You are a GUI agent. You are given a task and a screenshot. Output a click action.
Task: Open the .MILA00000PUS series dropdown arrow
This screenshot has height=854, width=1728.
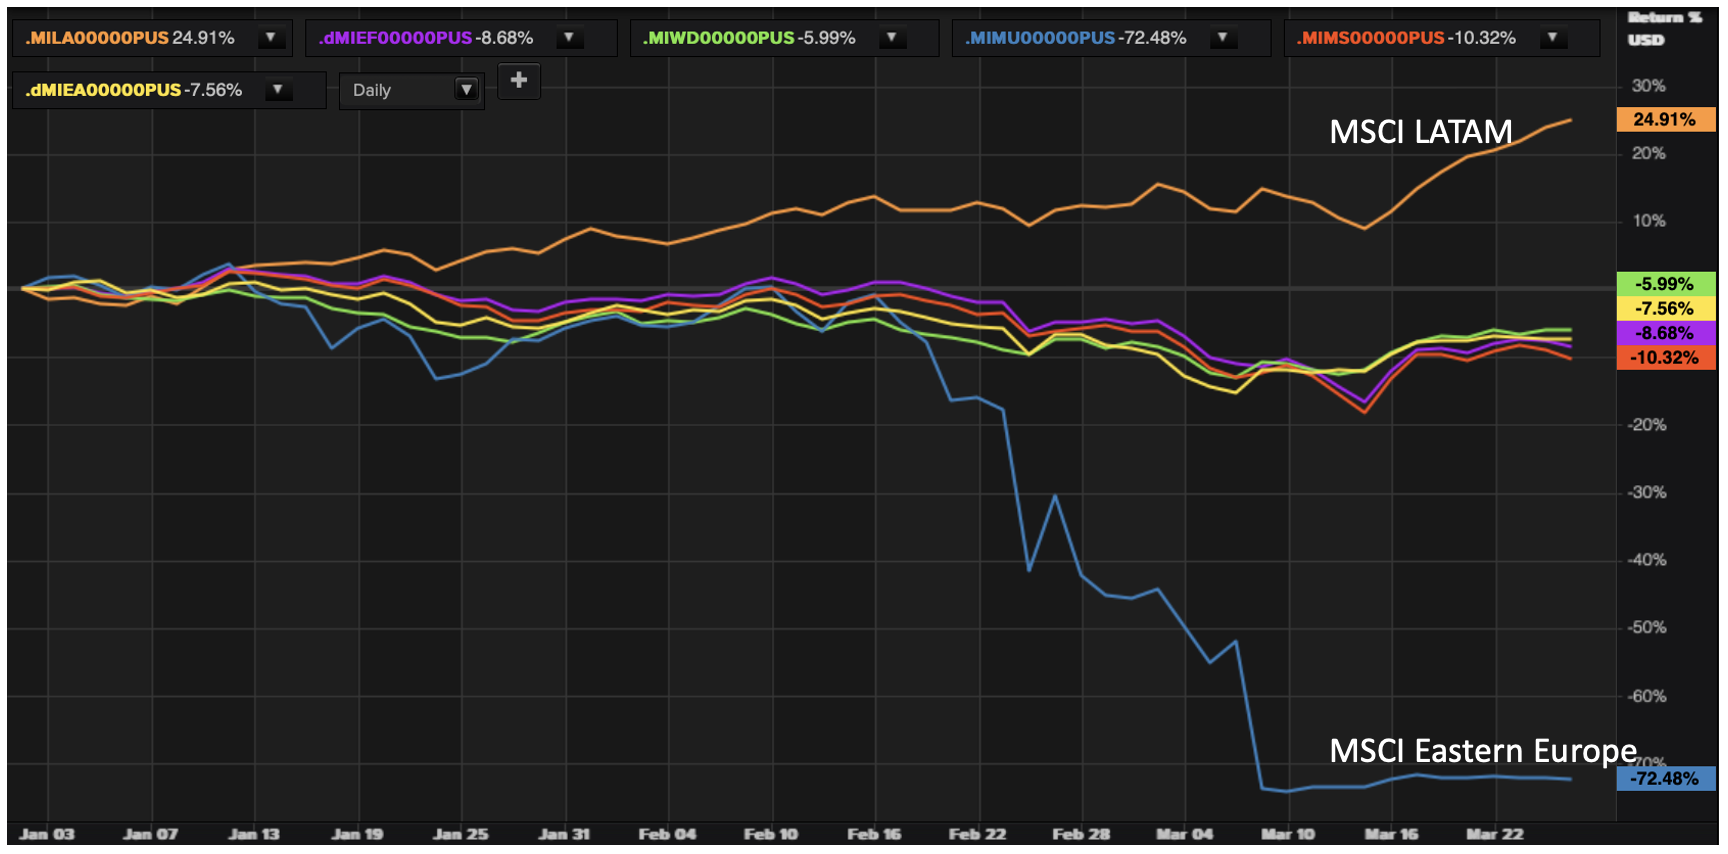coord(270,38)
